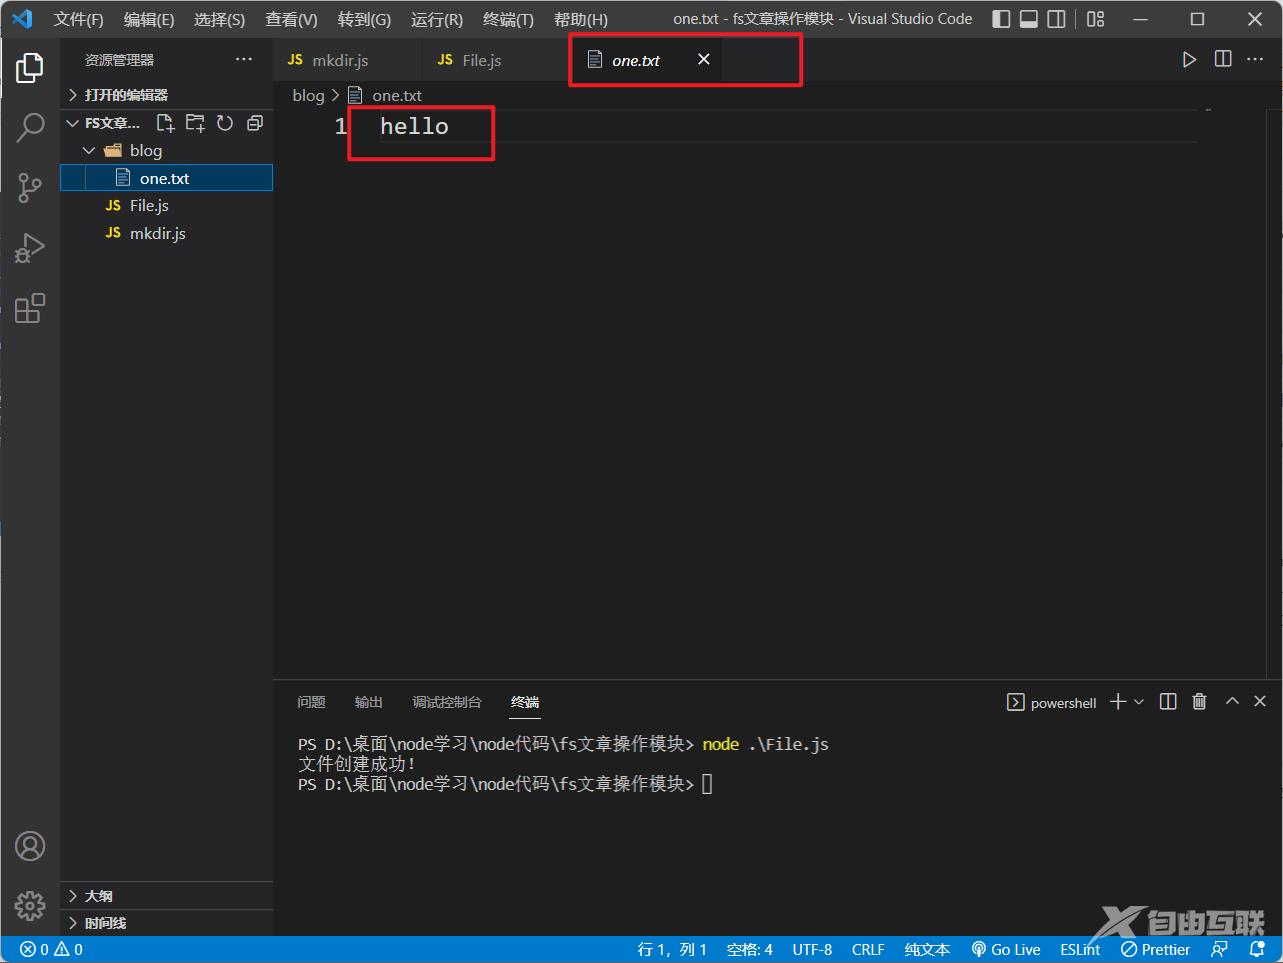The height and width of the screenshot is (963, 1283).
Task: Close the terminal panel
Action: (x=1260, y=702)
